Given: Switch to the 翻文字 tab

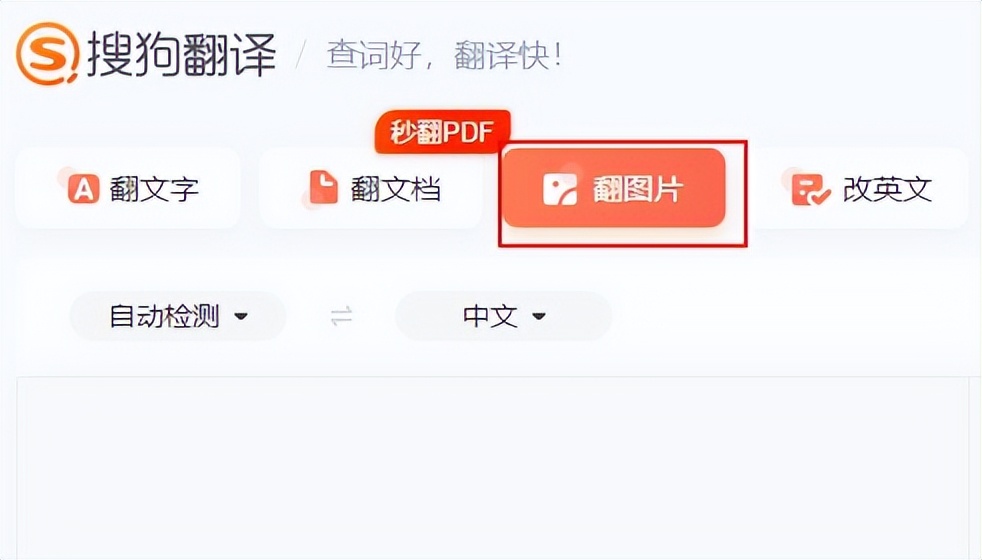Looking at the screenshot, I should click(128, 189).
